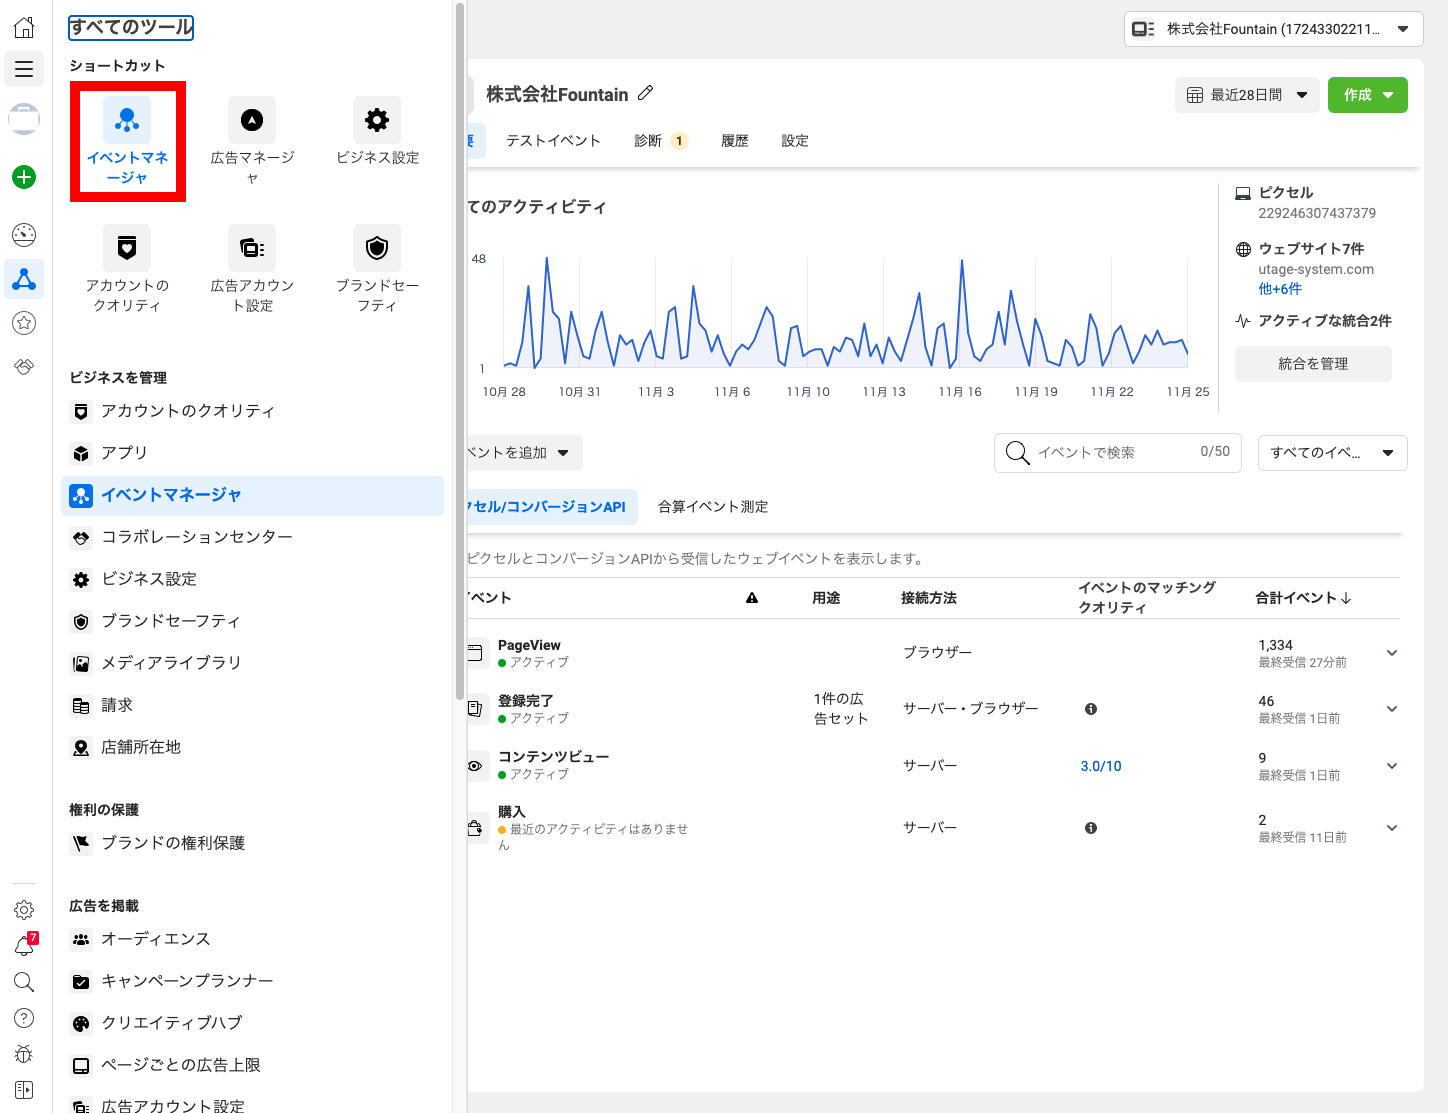Open the green 作成 dropdown button

point(1367,95)
